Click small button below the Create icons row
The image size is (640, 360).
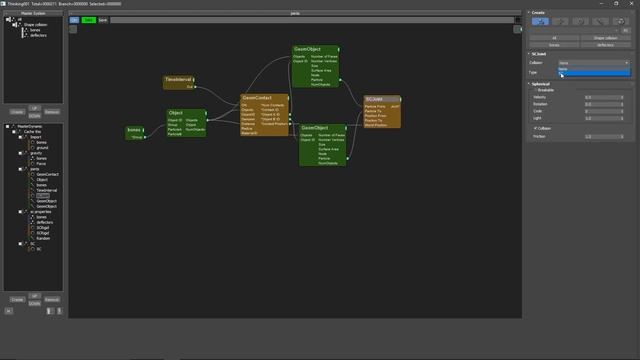[625, 31]
